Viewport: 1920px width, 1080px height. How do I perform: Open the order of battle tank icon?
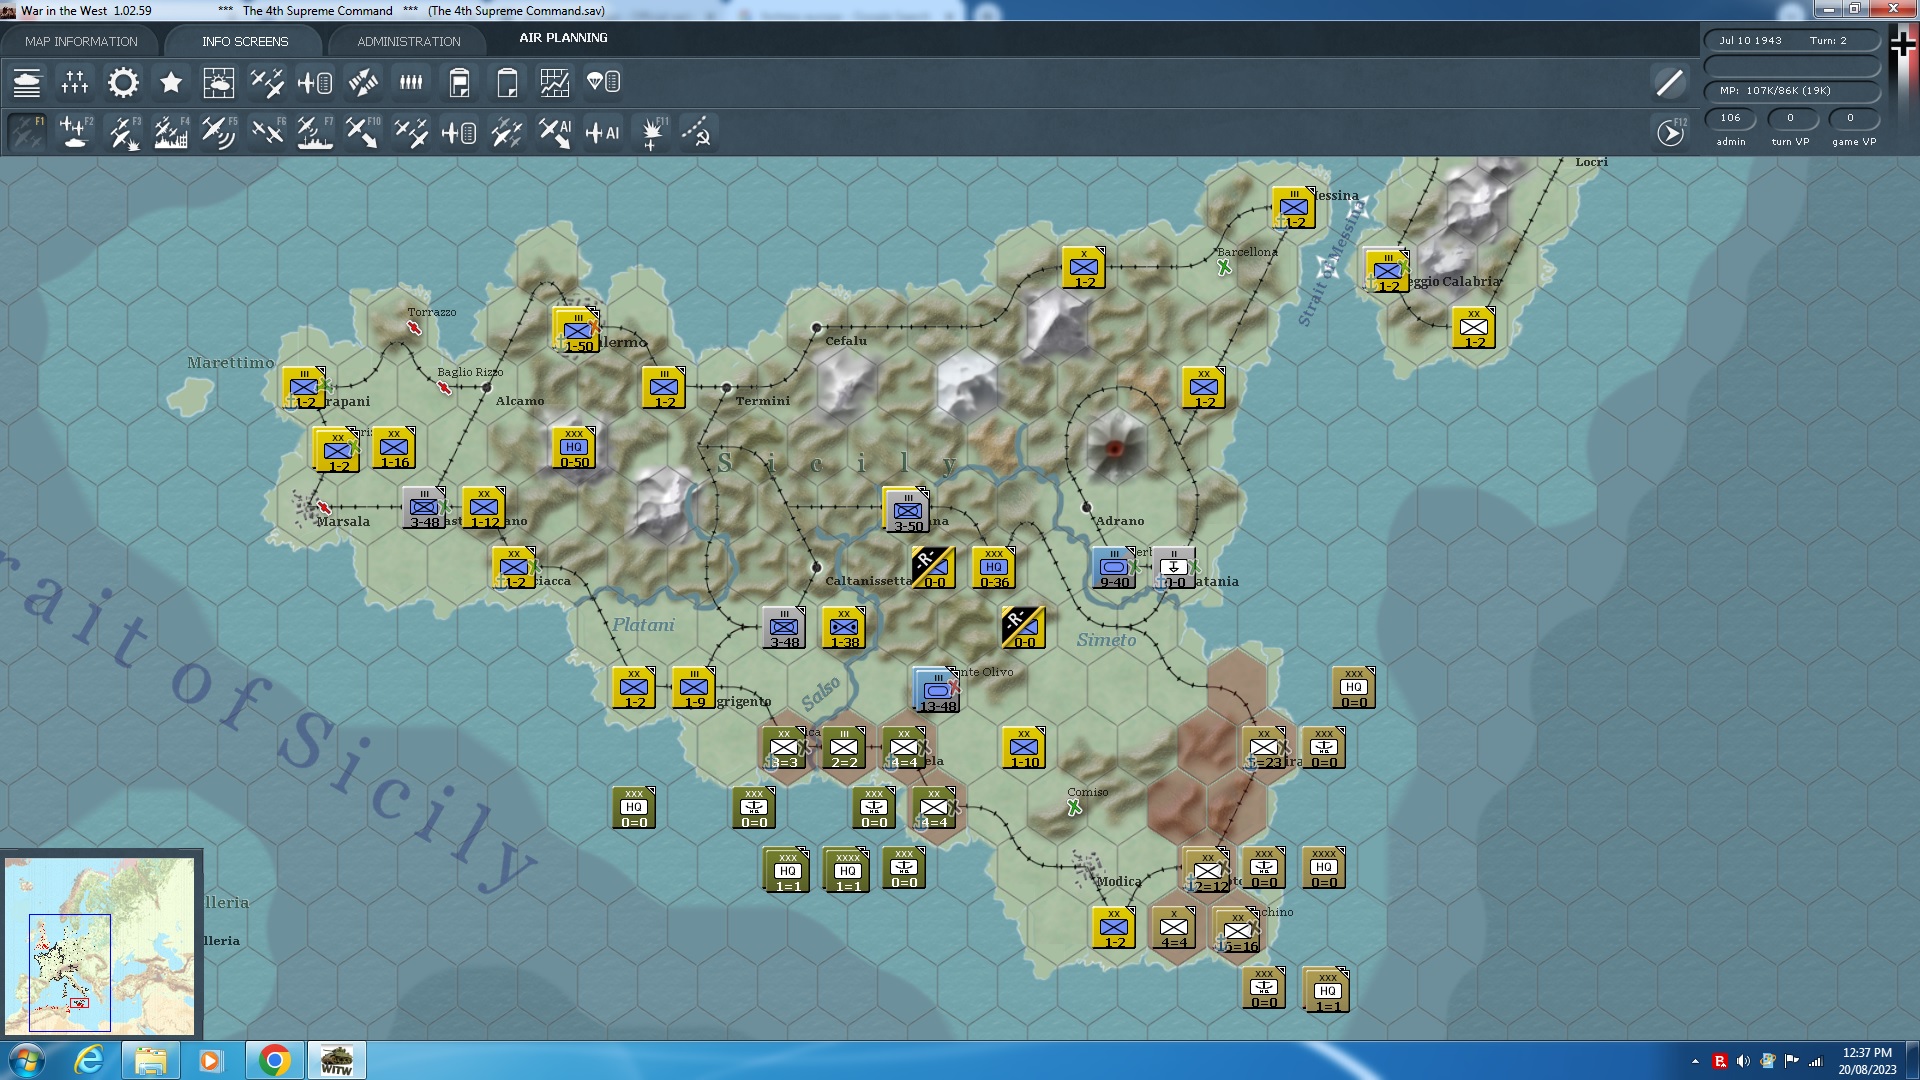click(x=27, y=82)
